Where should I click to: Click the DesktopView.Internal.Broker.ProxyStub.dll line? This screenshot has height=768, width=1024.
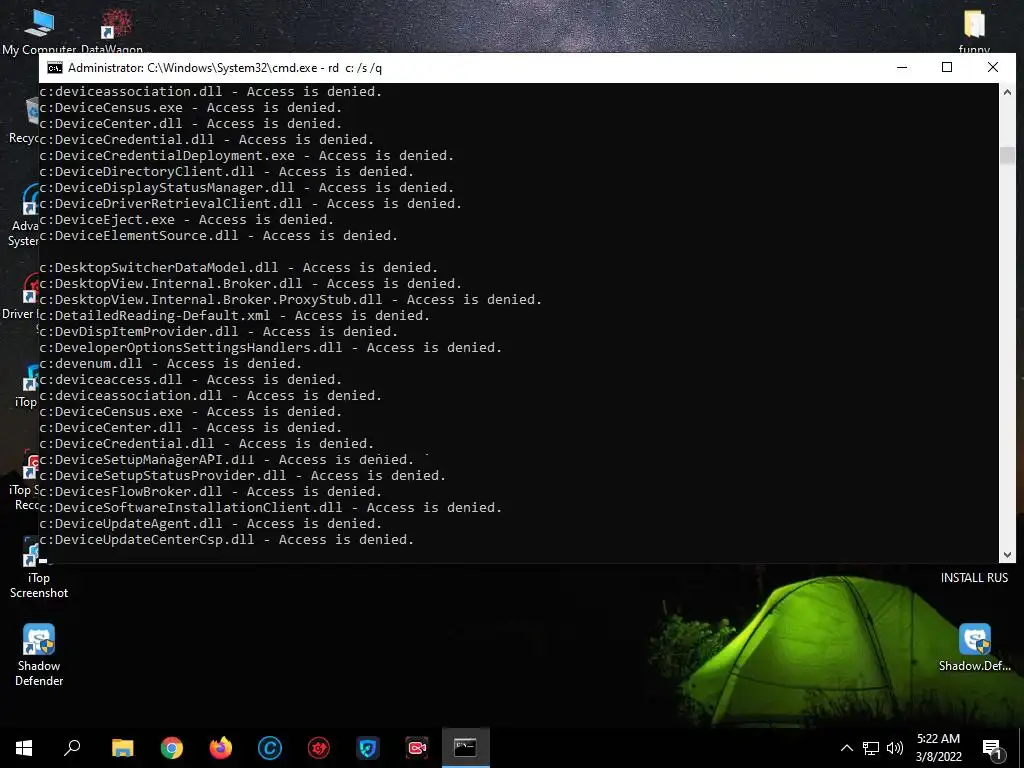point(291,300)
